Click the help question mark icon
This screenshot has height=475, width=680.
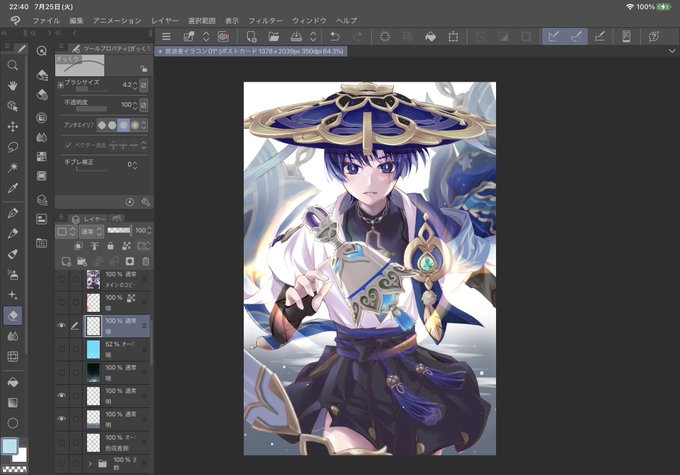coord(654,36)
